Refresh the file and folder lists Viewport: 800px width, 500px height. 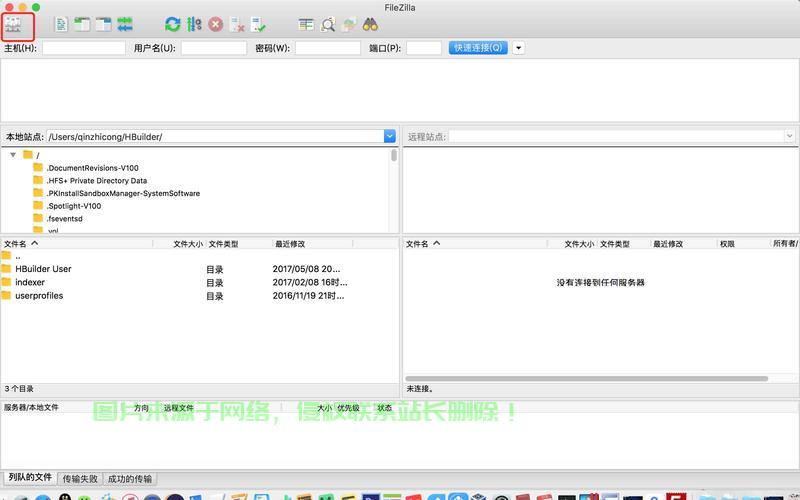coord(173,24)
